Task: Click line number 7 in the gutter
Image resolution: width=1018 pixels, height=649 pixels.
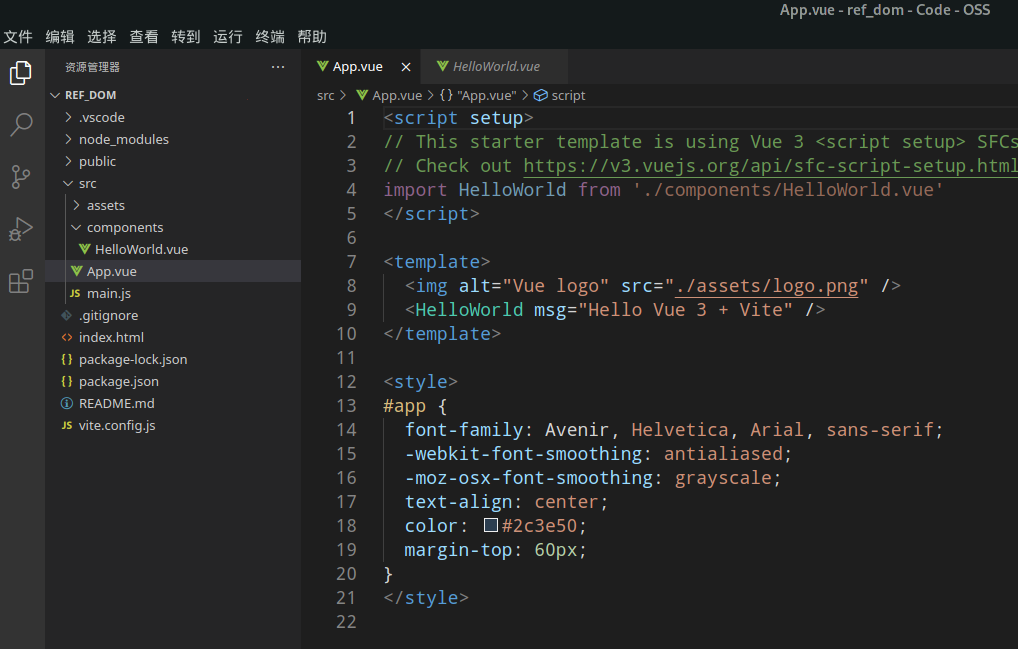Action: coord(351,262)
